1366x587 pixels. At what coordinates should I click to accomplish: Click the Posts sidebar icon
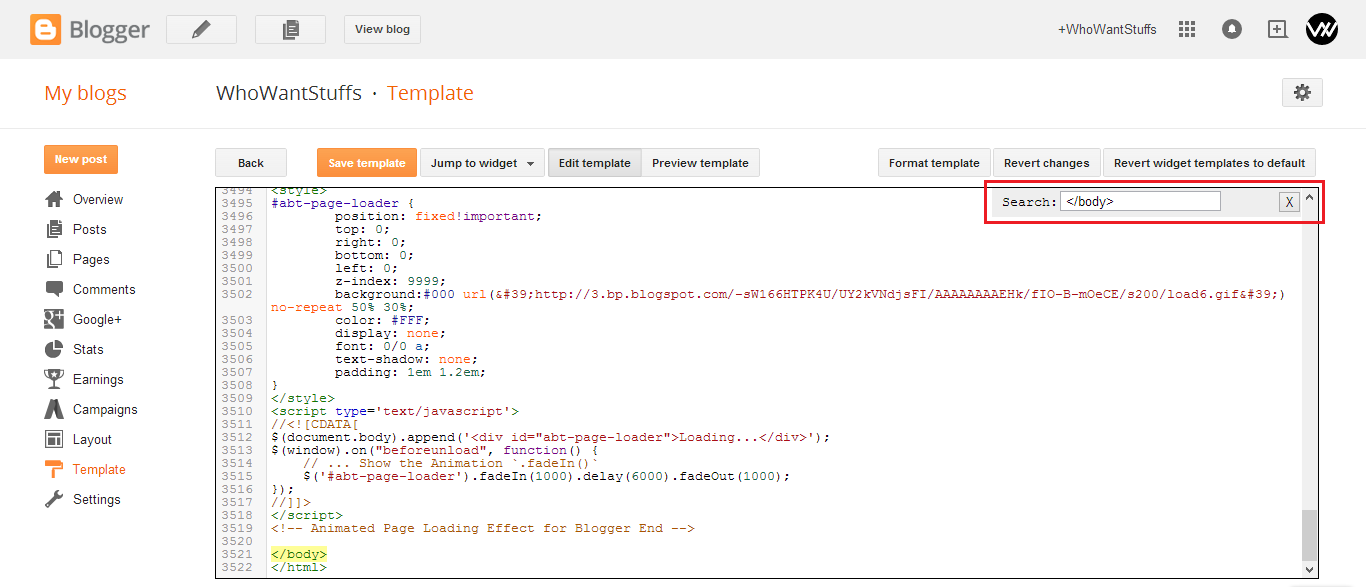pos(54,229)
